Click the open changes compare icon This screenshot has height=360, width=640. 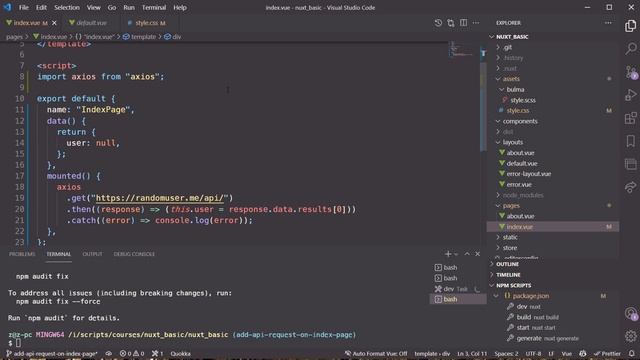[x=451, y=23]
